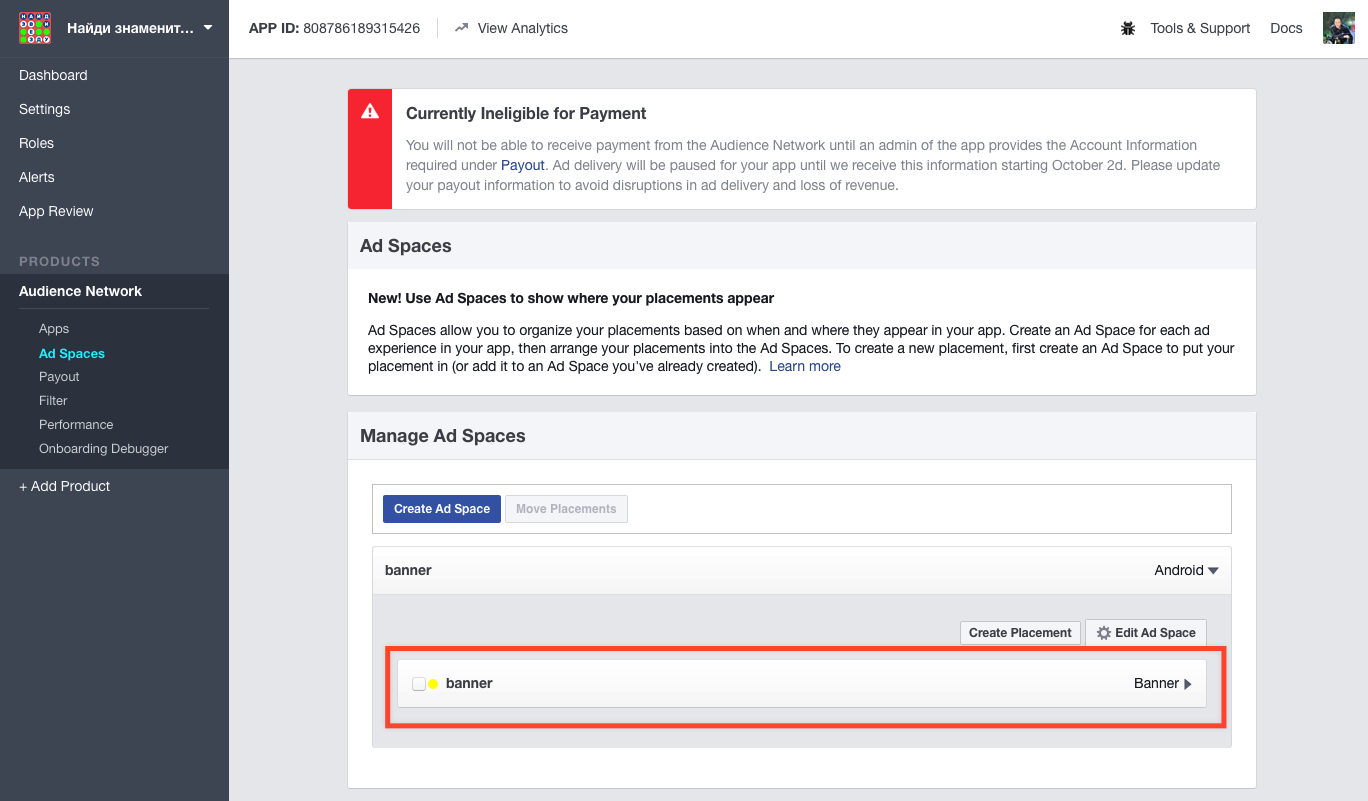Open Settings in sidebar
1368x801 pixels.
pyautogui.click(x=44, y=109)
